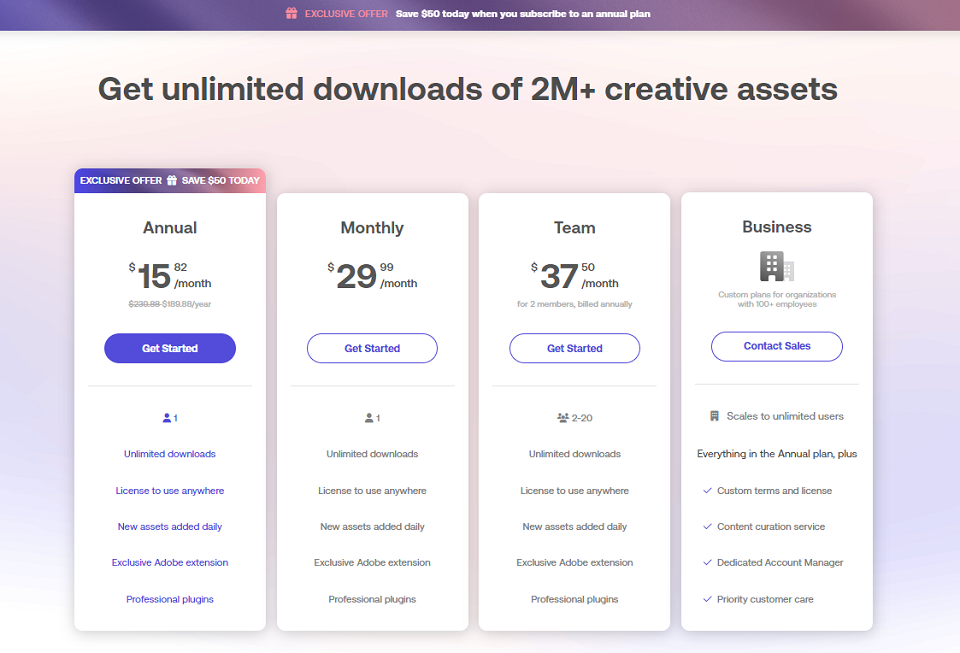Click the Save $50 today banner message
960x653 pixels.
click(523, 13)
